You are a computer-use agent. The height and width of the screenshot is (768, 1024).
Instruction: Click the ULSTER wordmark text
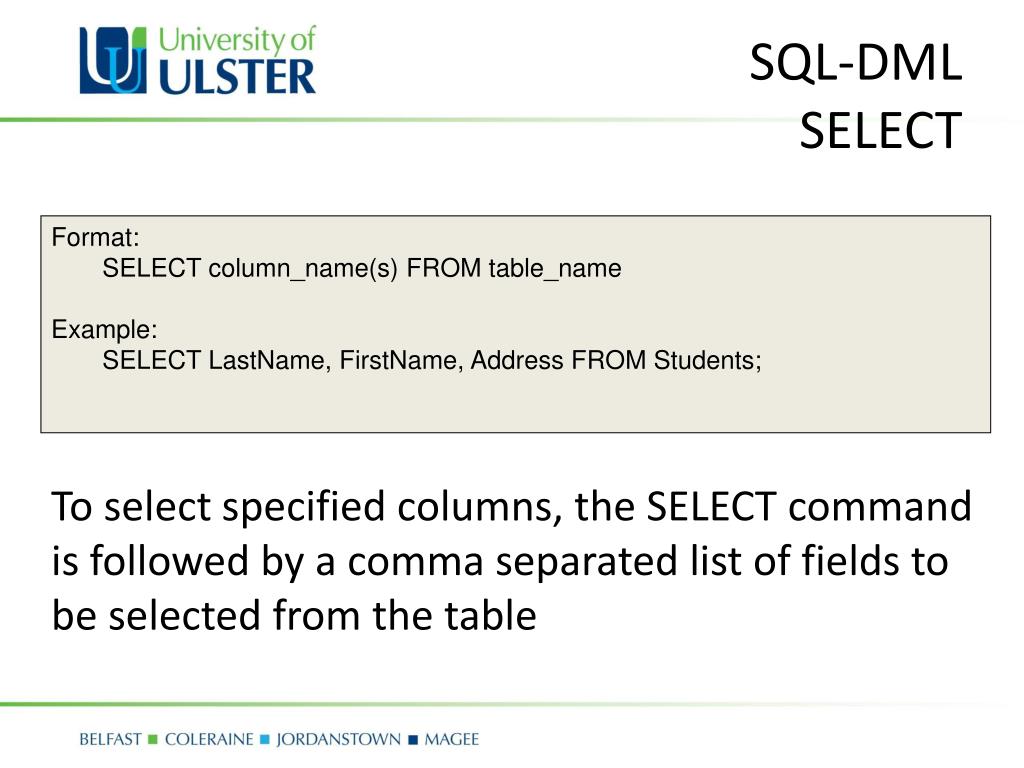click(237, 77)
